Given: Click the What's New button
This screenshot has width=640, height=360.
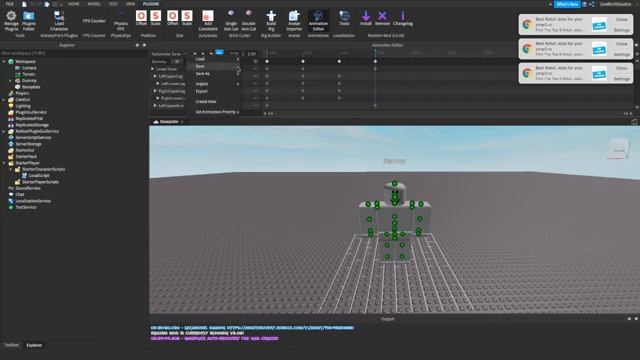Looking at the screenshot, I should pos(567,4).
